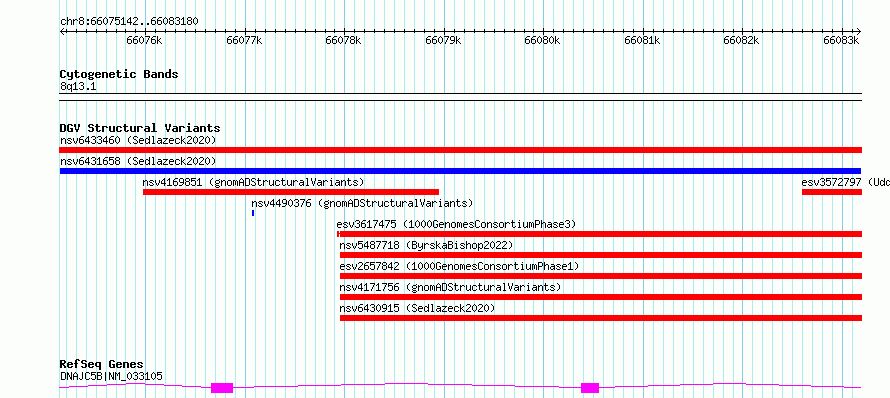Click the 66083k ruler tick label
890x398 pixels.
842,40
